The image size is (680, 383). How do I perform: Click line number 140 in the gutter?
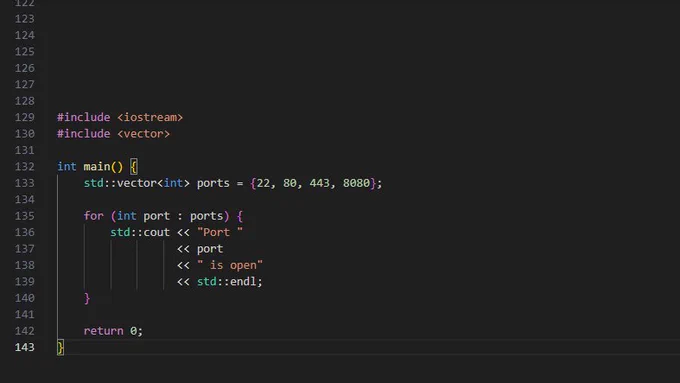(25, 298)
